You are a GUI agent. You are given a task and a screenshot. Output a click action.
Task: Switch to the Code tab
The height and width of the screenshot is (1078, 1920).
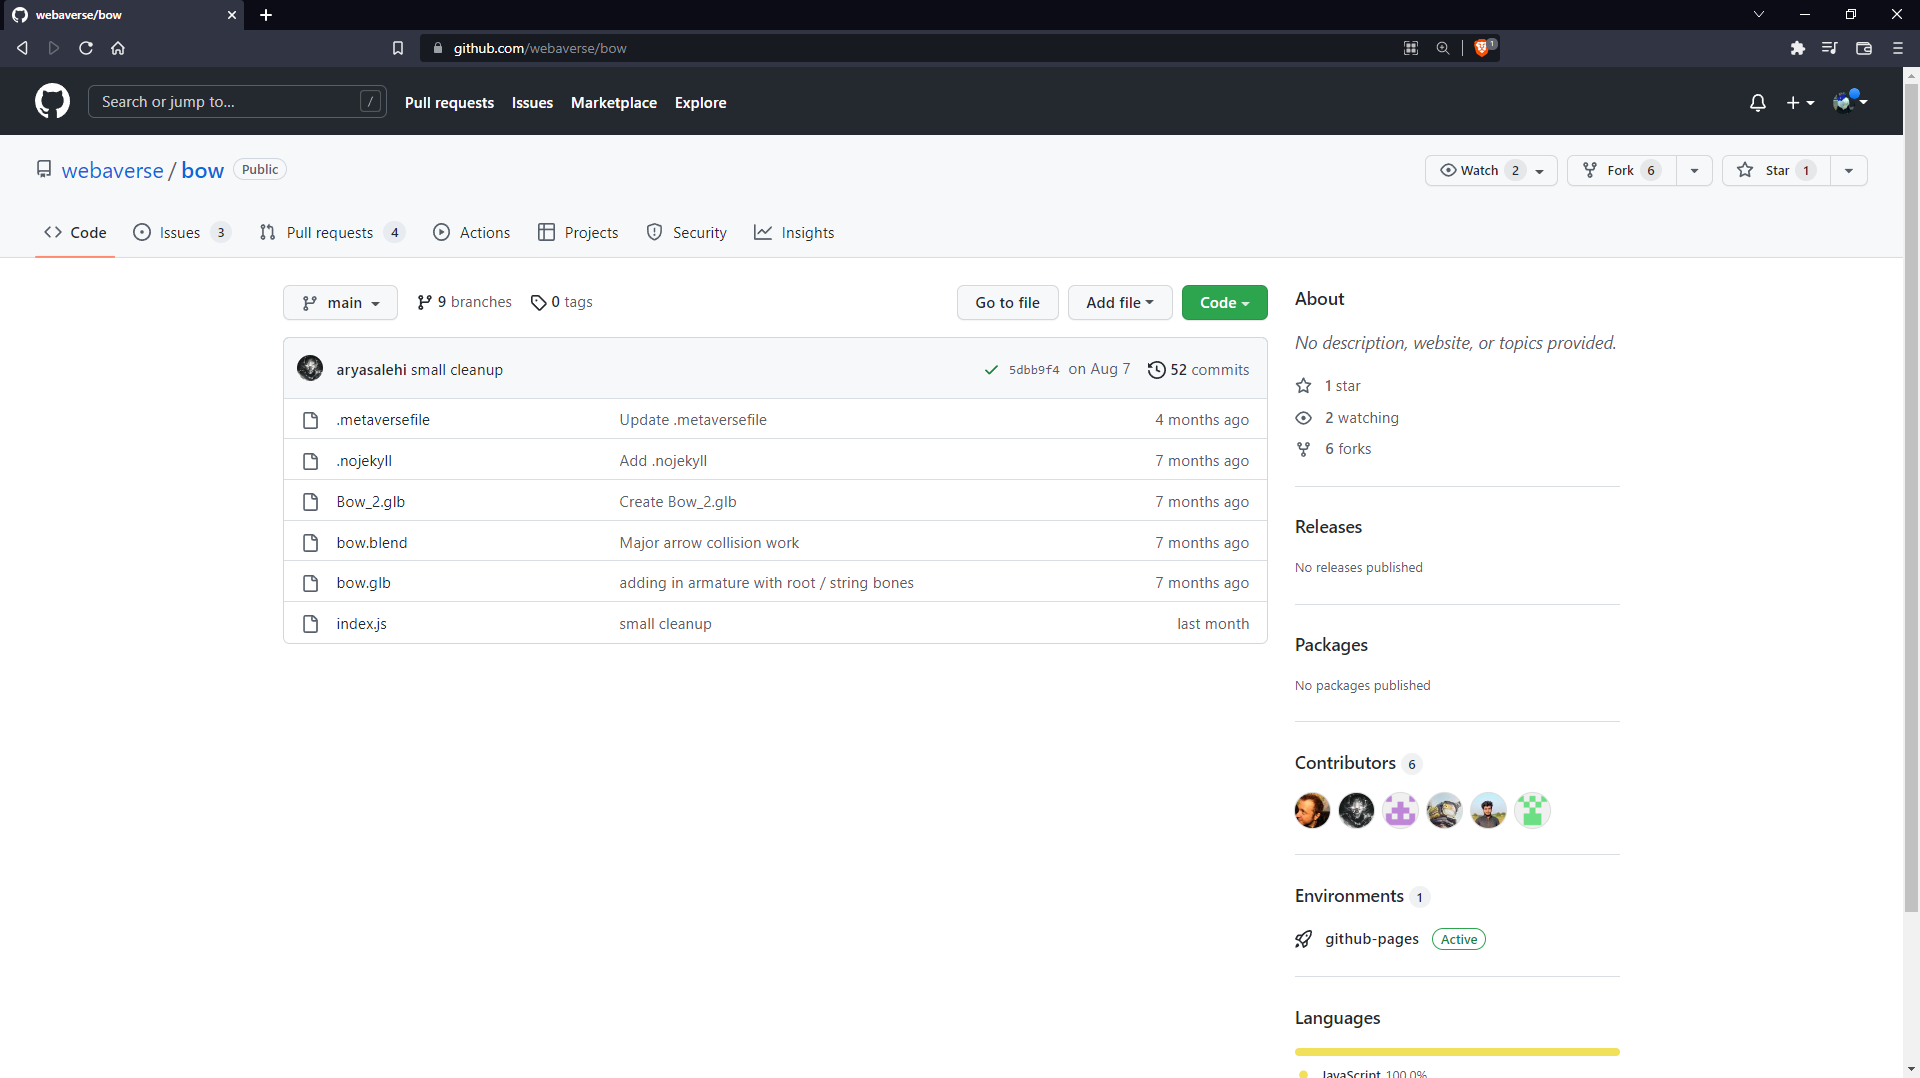point(75,233)
